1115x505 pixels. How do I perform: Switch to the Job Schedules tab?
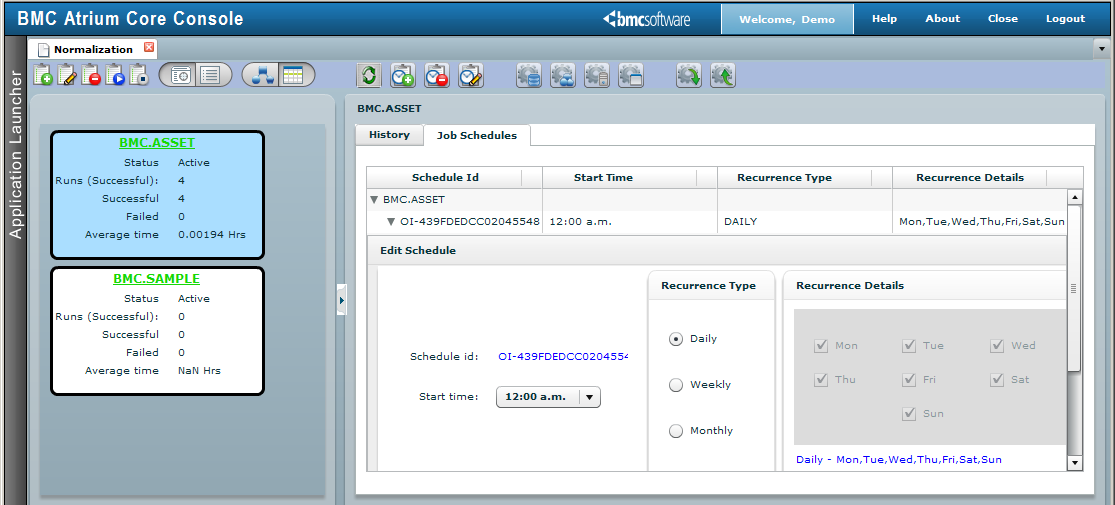[477, 135]
